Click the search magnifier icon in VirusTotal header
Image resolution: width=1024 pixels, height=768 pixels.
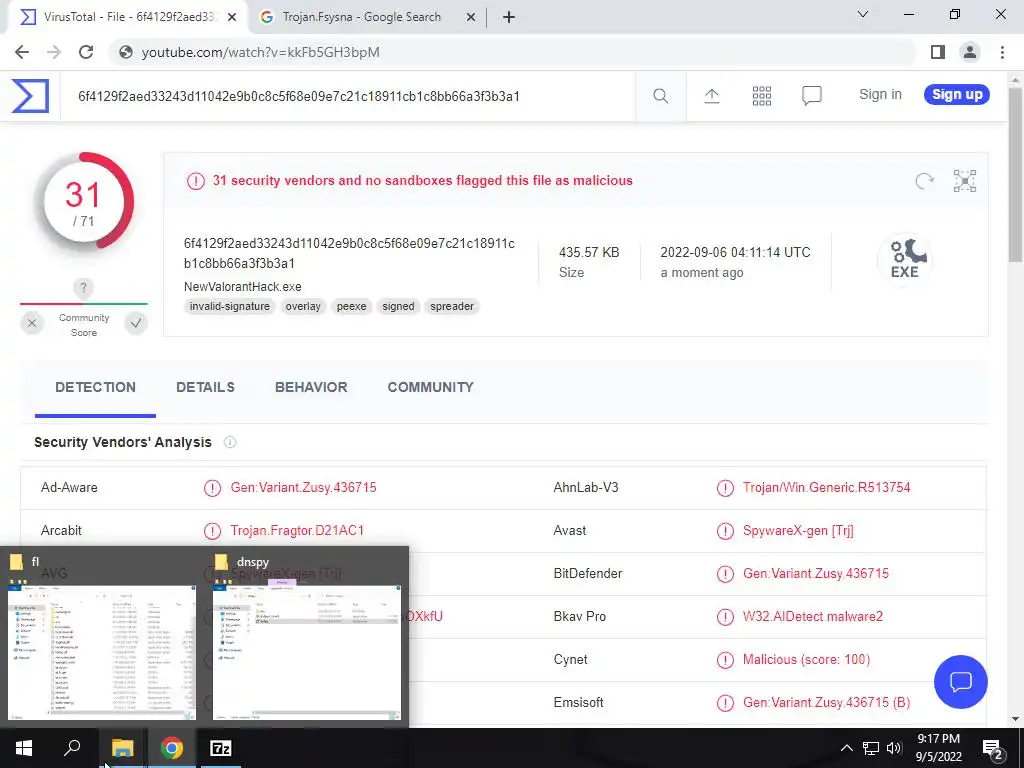point(661,96)
